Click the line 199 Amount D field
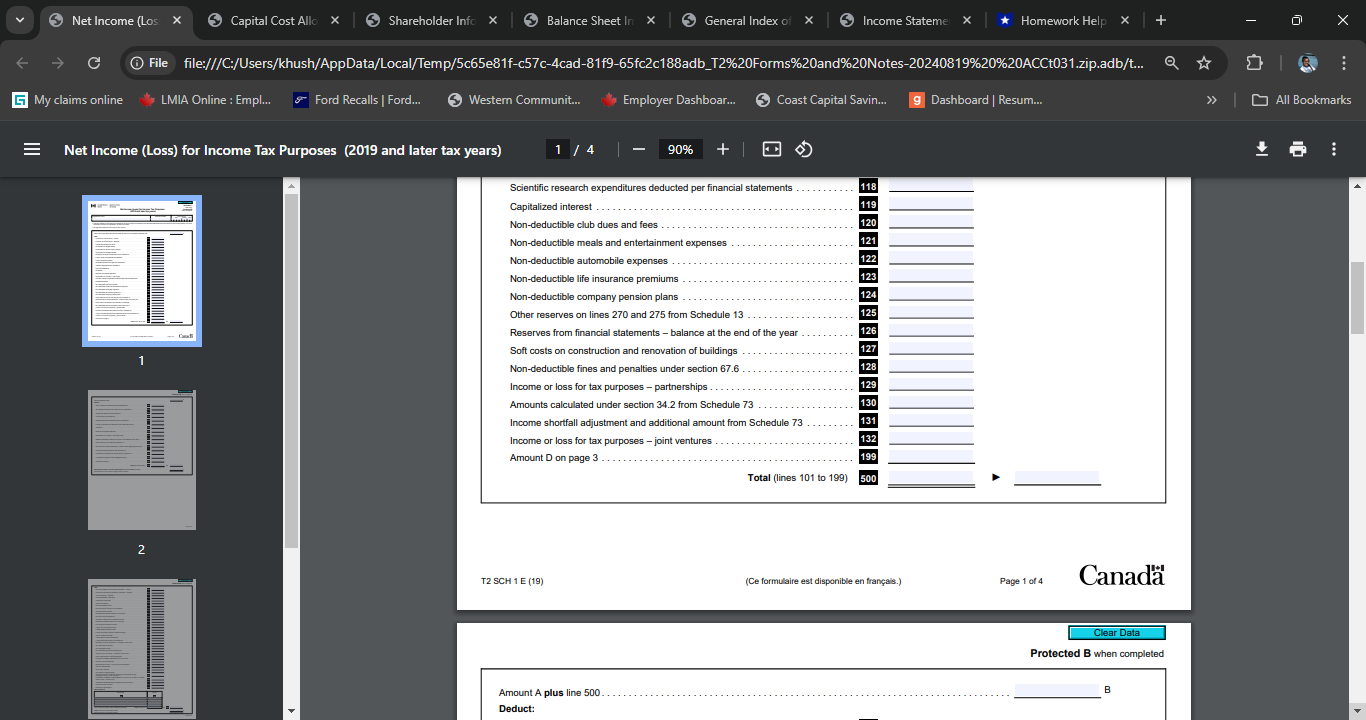The image size is (1366, 720). [x=931, y=456]
